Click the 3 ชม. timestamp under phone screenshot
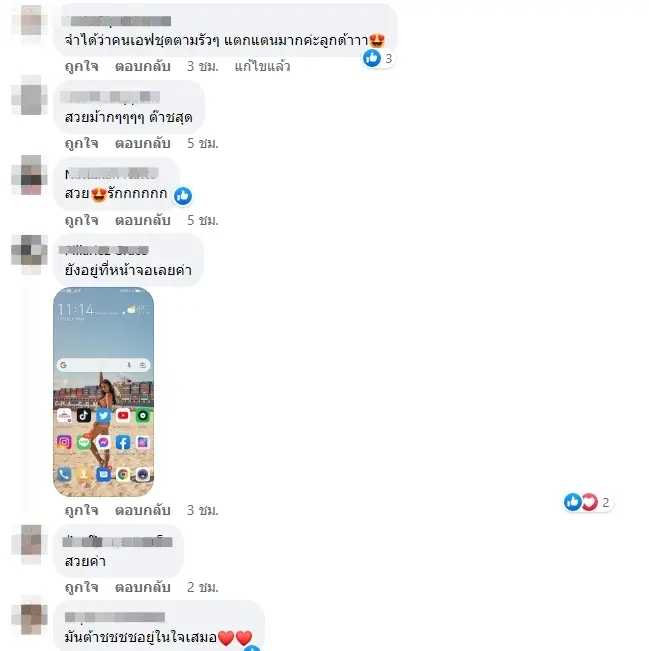 tap(203, 510)
